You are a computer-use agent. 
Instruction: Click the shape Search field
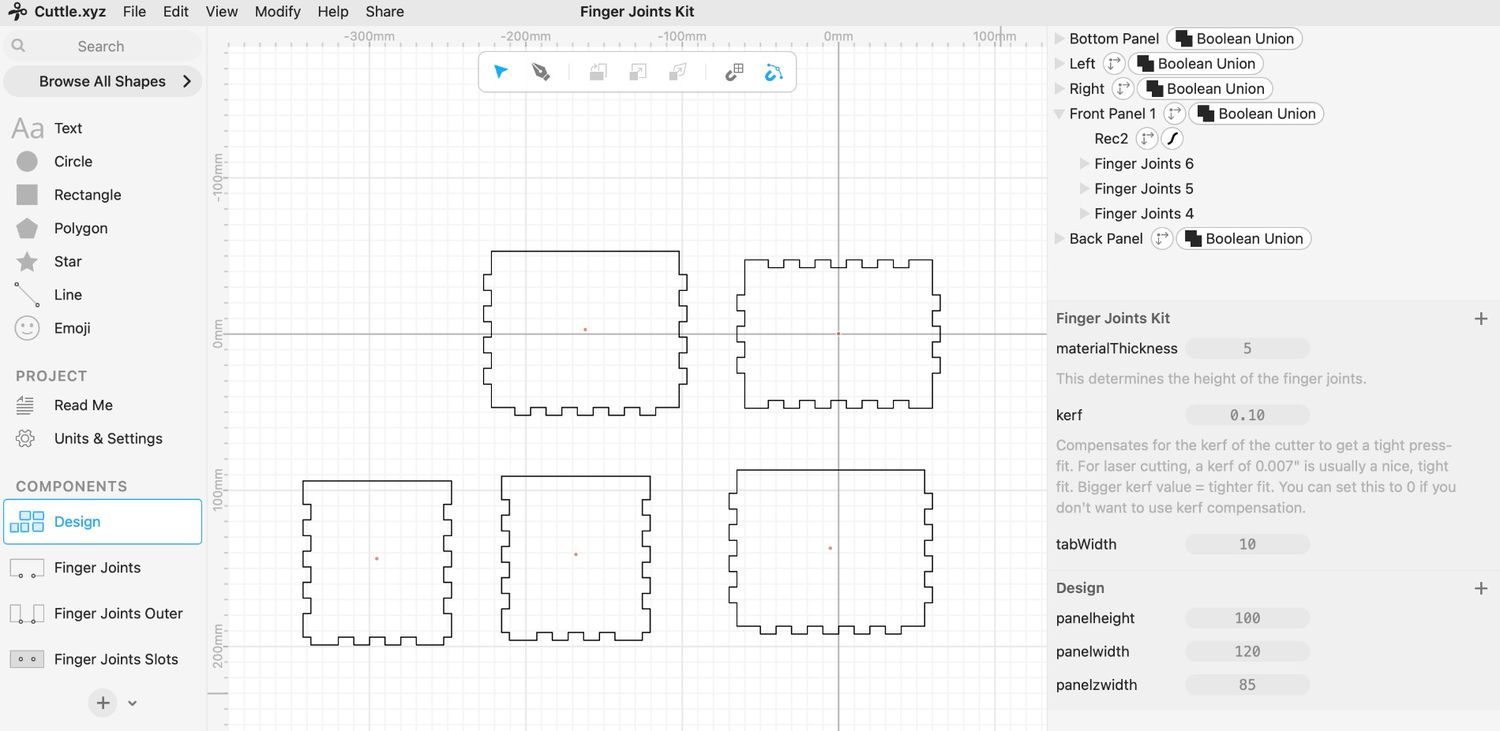click(103, 46)
